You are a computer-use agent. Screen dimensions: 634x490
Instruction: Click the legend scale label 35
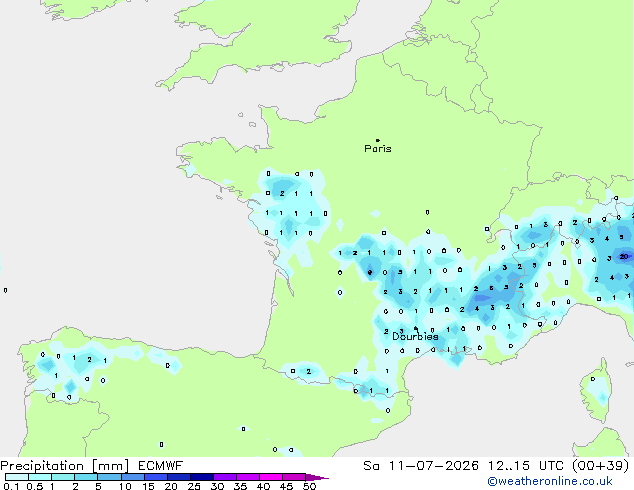point(240,486)
